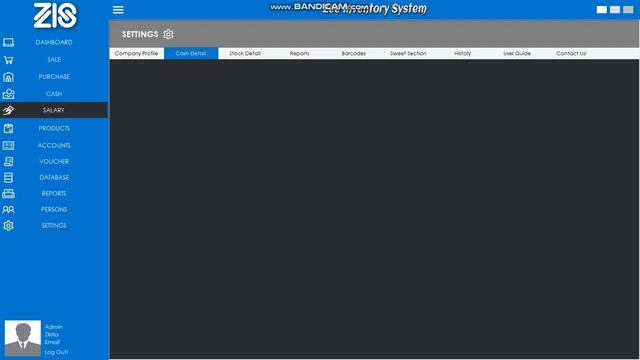
Task: Click the admin profile picture
Action: (x=23, y=338)
